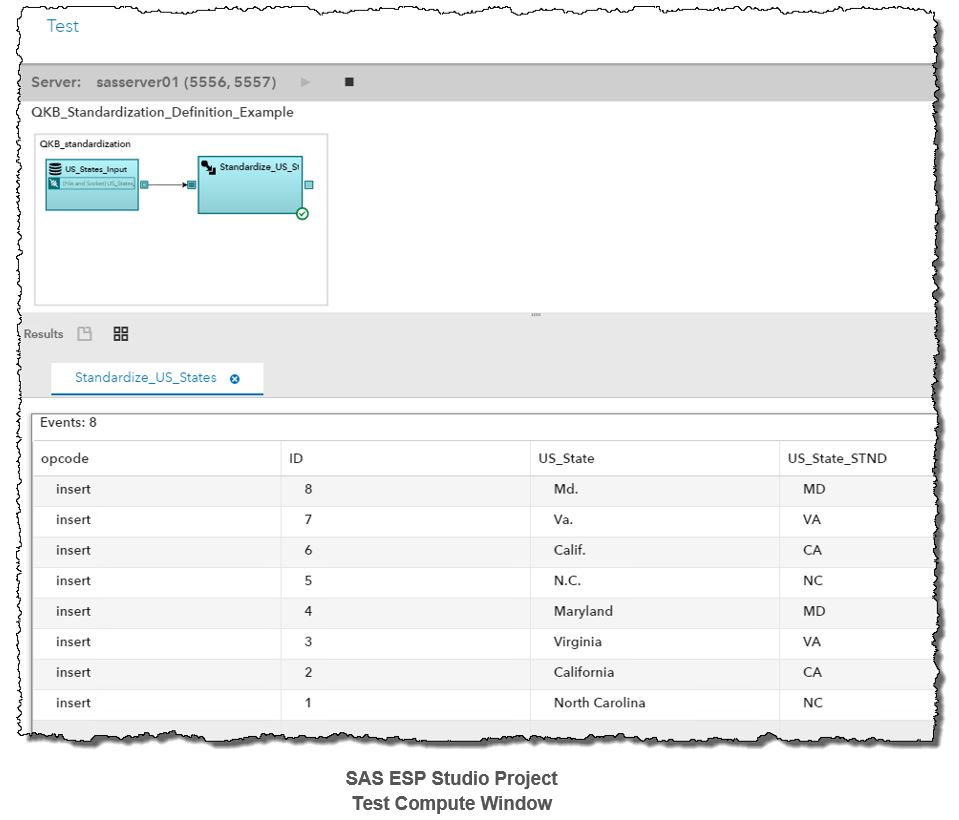The image size is (959, 820).
Task: Click the US_State column header
Action: pos(566,458)
